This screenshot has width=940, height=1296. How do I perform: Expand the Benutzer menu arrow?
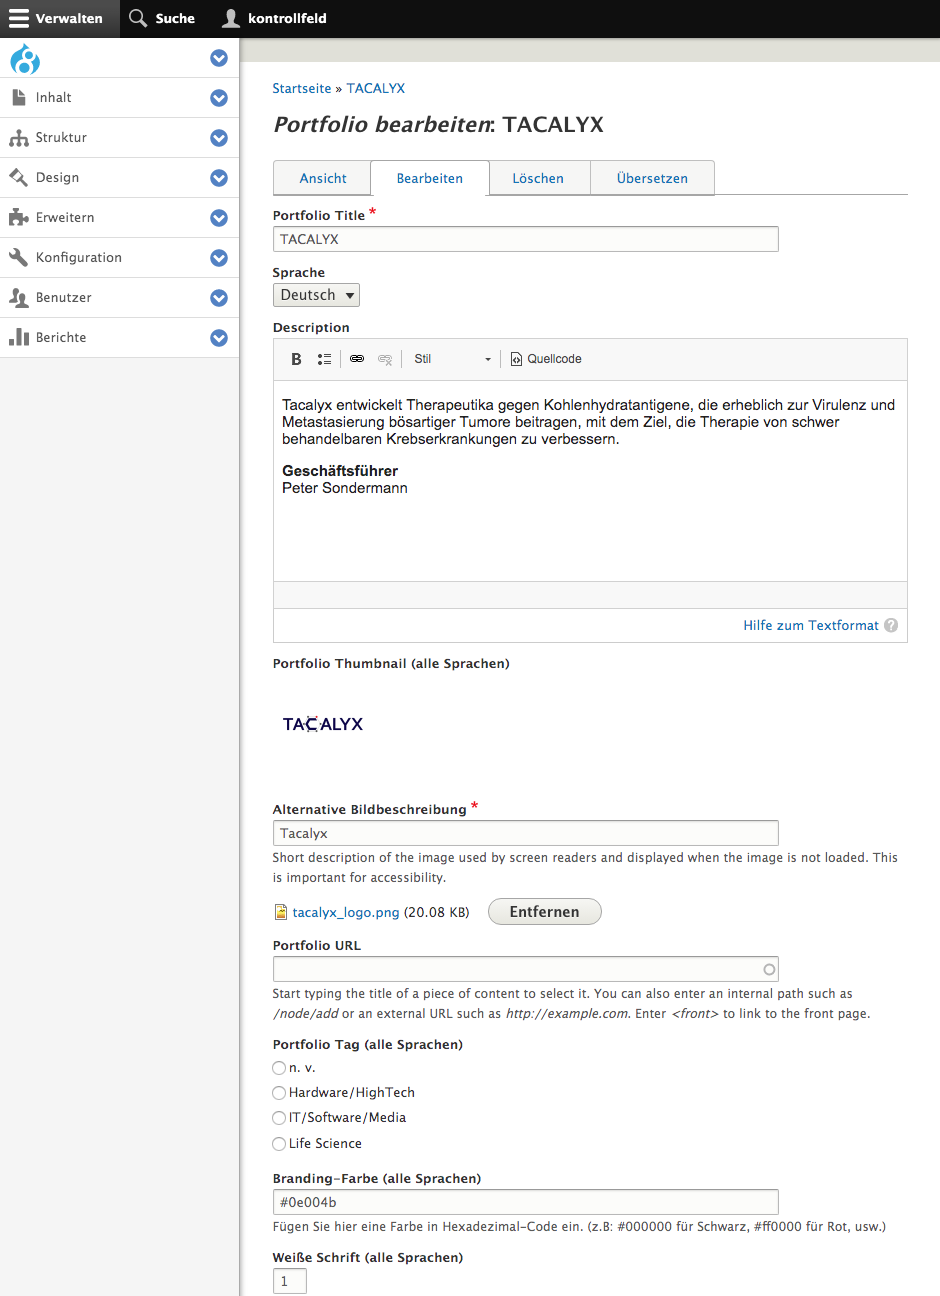pos(219,298)
